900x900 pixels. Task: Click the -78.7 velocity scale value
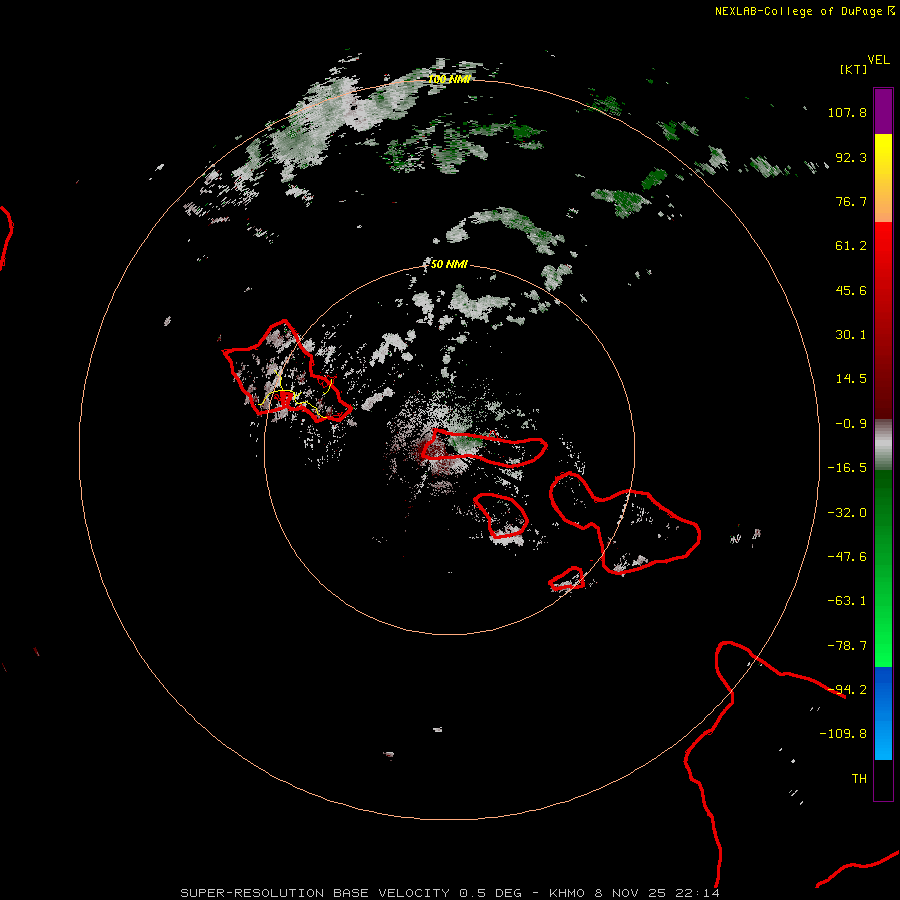pyautogui.click(x=847, y=646)
